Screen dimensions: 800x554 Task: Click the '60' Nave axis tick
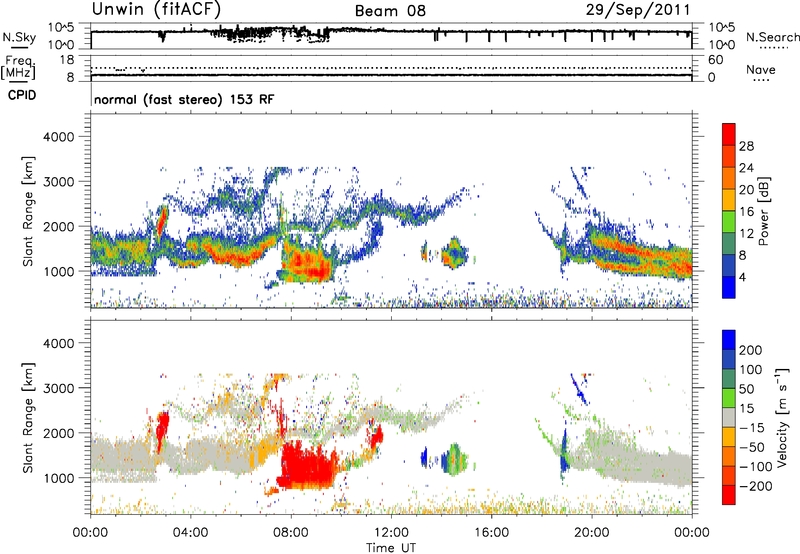tap(715, 60)
